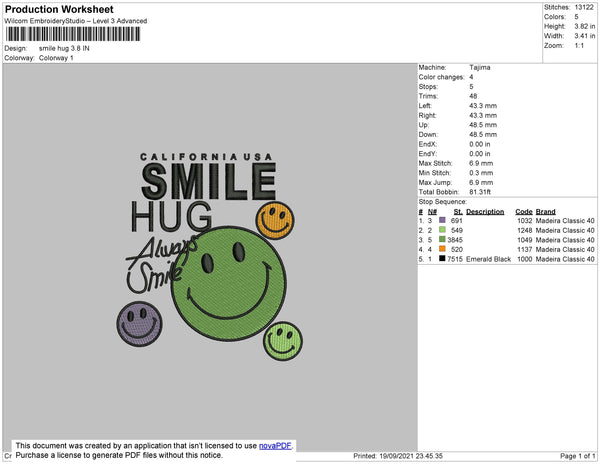Click the Width value 3.41 in
This screenshot has height=464, width=600.
click(585, 36)
